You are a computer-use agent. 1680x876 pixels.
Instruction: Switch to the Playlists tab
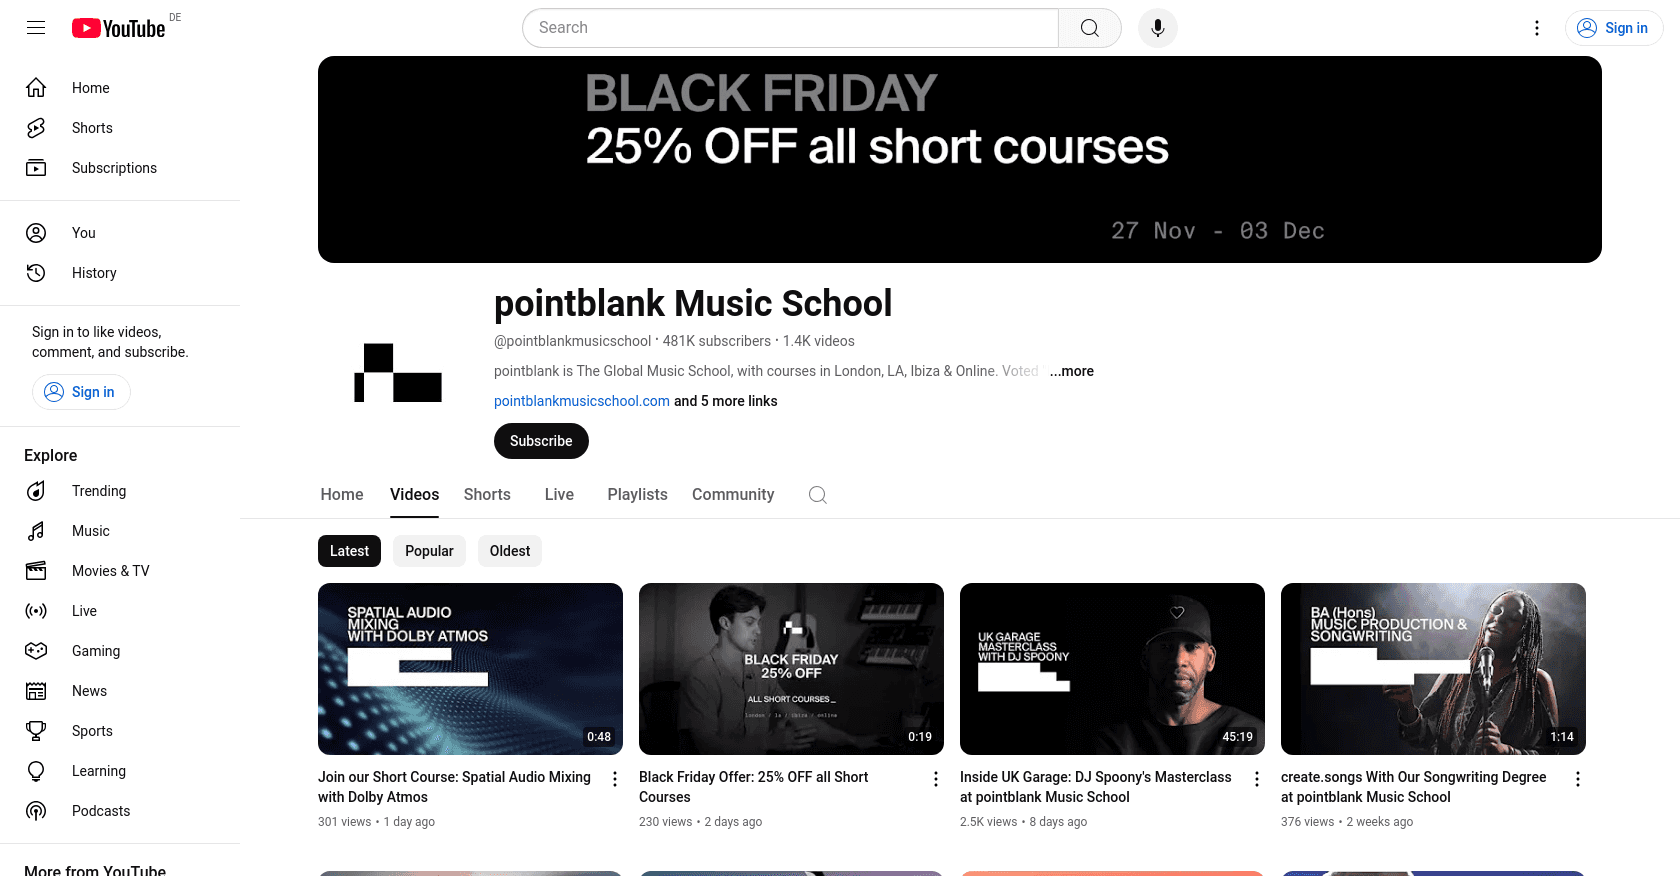(637, 495)
